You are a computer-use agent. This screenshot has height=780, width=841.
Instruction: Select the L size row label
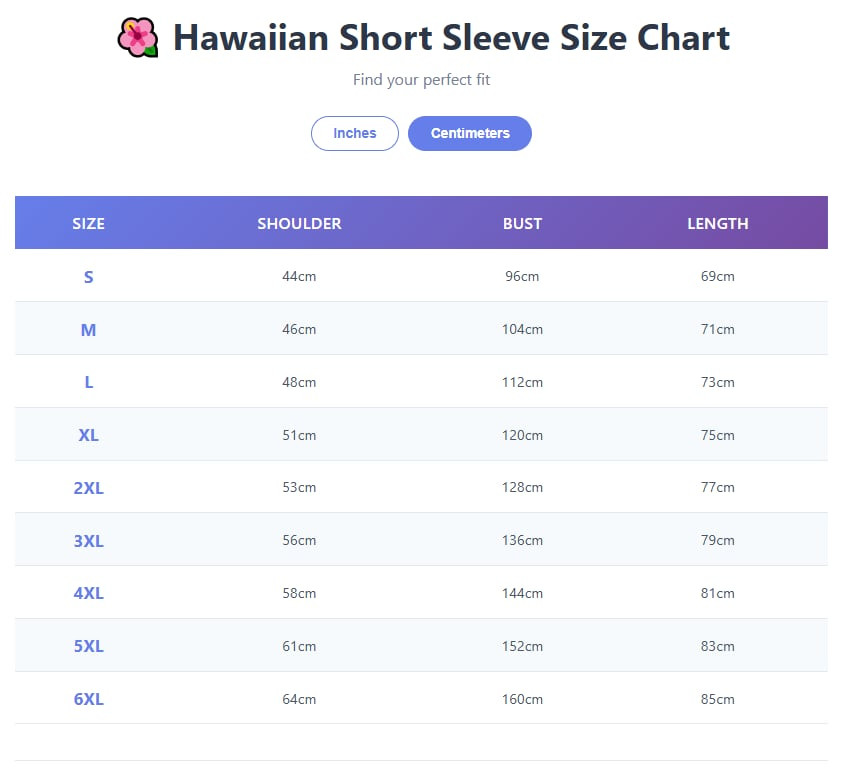click(88, 382)
